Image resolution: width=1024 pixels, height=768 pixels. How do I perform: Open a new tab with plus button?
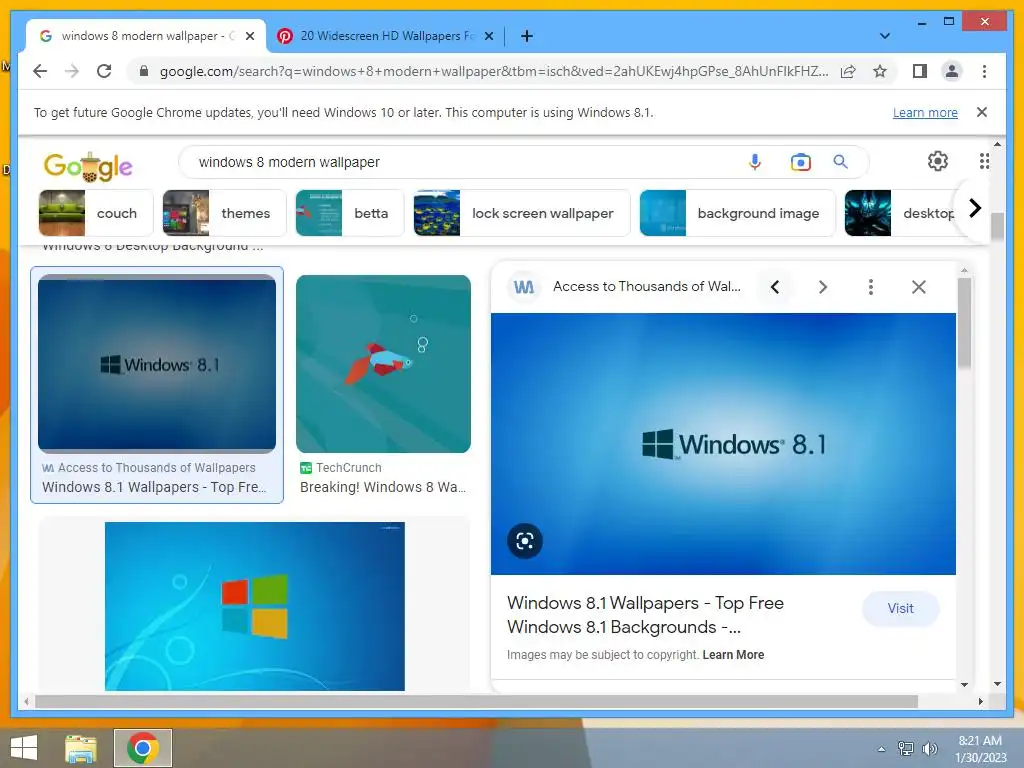(x=527, y=36)
